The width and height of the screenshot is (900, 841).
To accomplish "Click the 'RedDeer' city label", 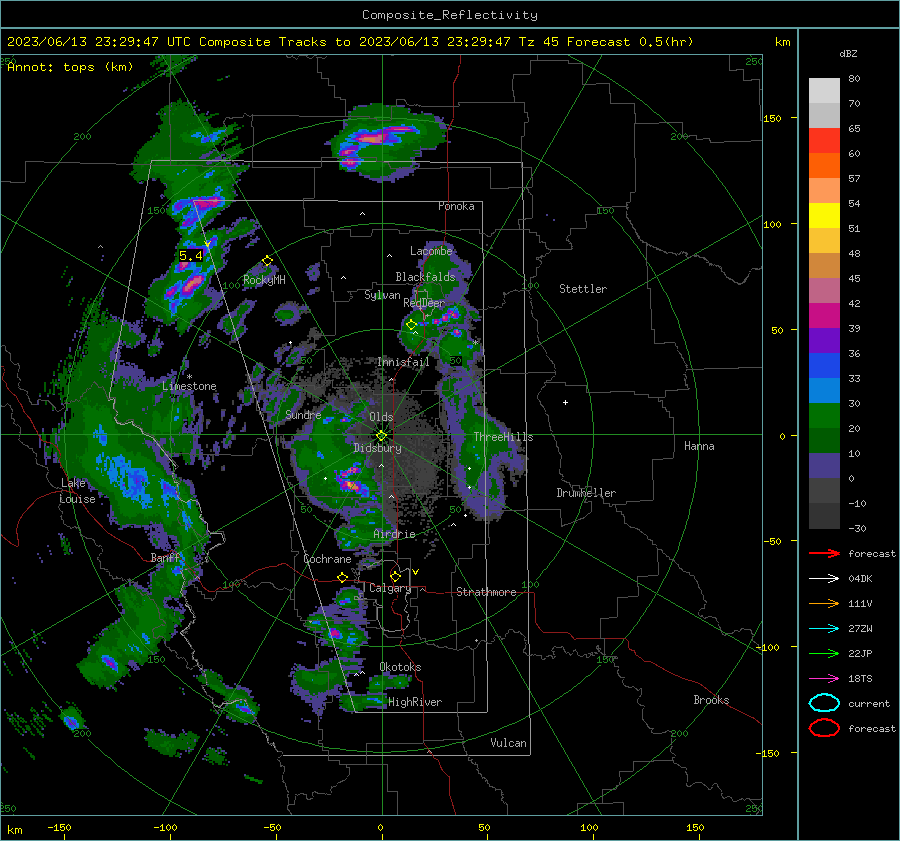I will pyautogui.click(x=424, y=303).
